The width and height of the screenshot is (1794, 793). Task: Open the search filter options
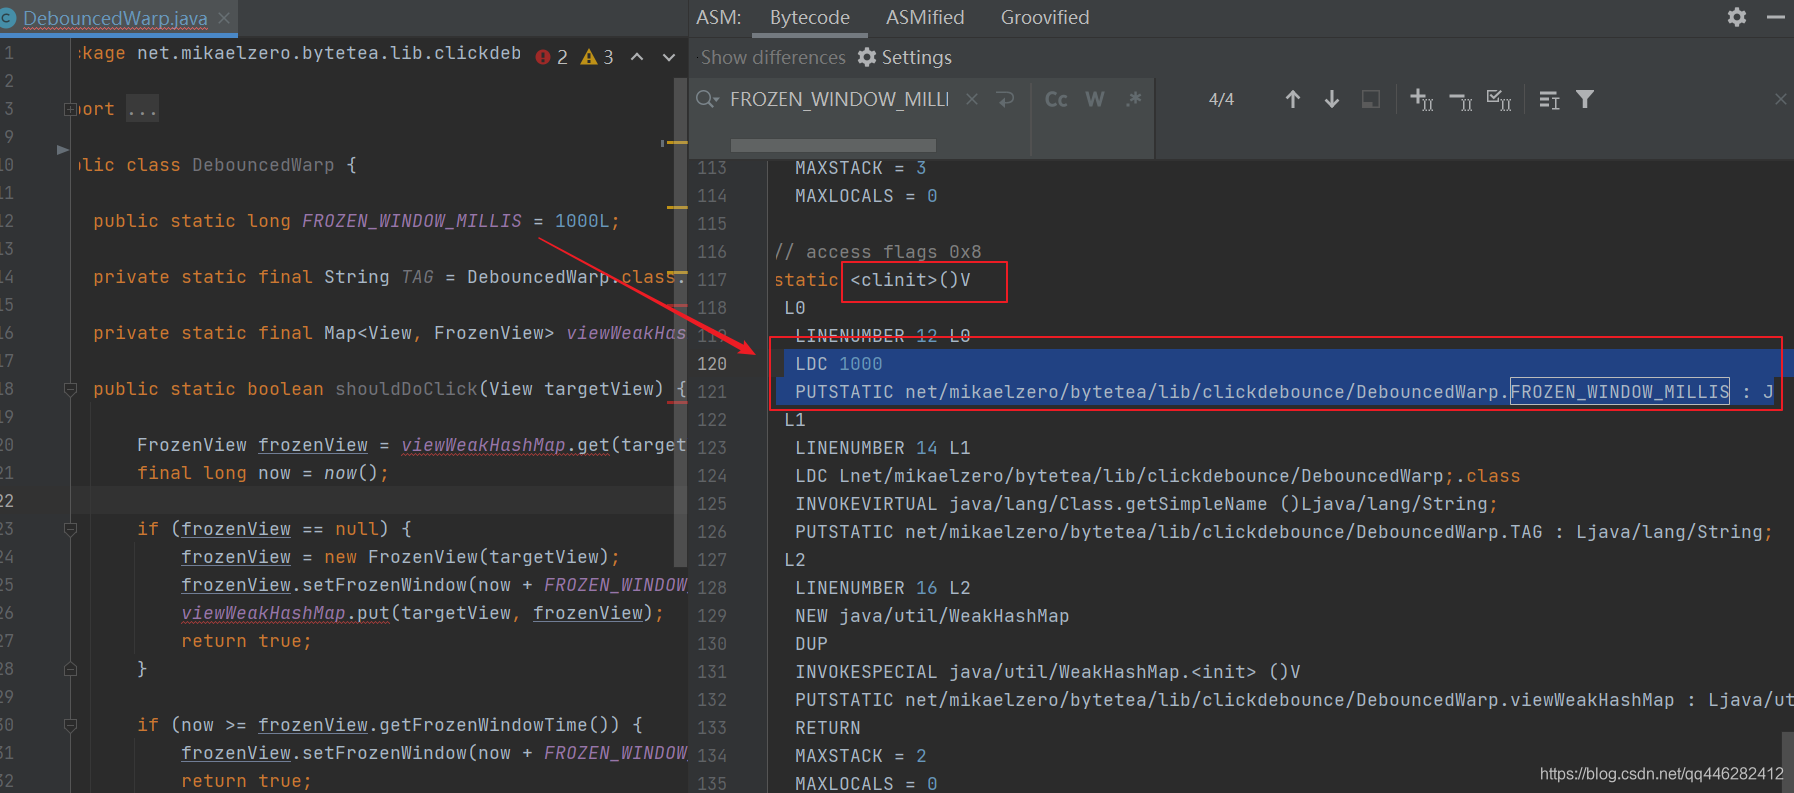1585,99
